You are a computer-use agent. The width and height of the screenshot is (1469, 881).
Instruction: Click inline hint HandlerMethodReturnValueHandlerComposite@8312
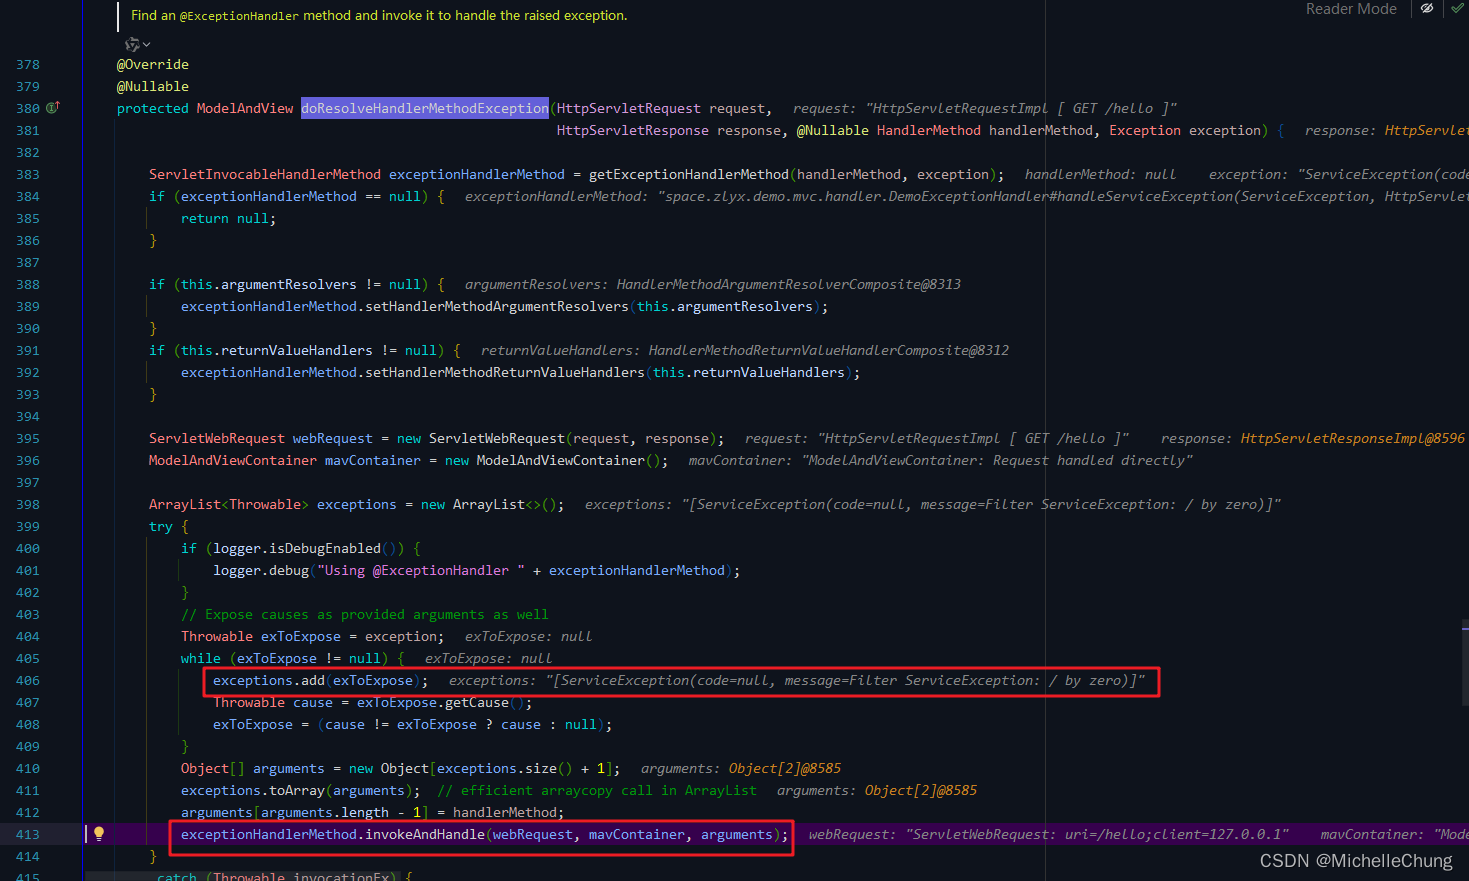pos(829,350)
